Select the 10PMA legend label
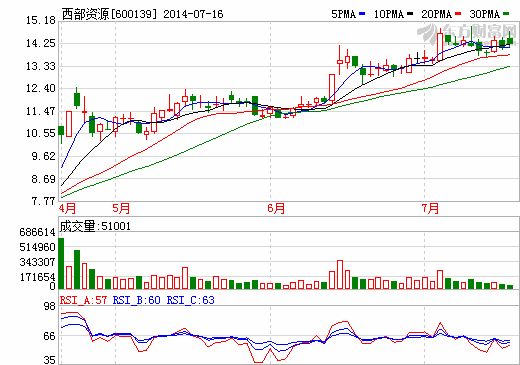 click(389, 14)
